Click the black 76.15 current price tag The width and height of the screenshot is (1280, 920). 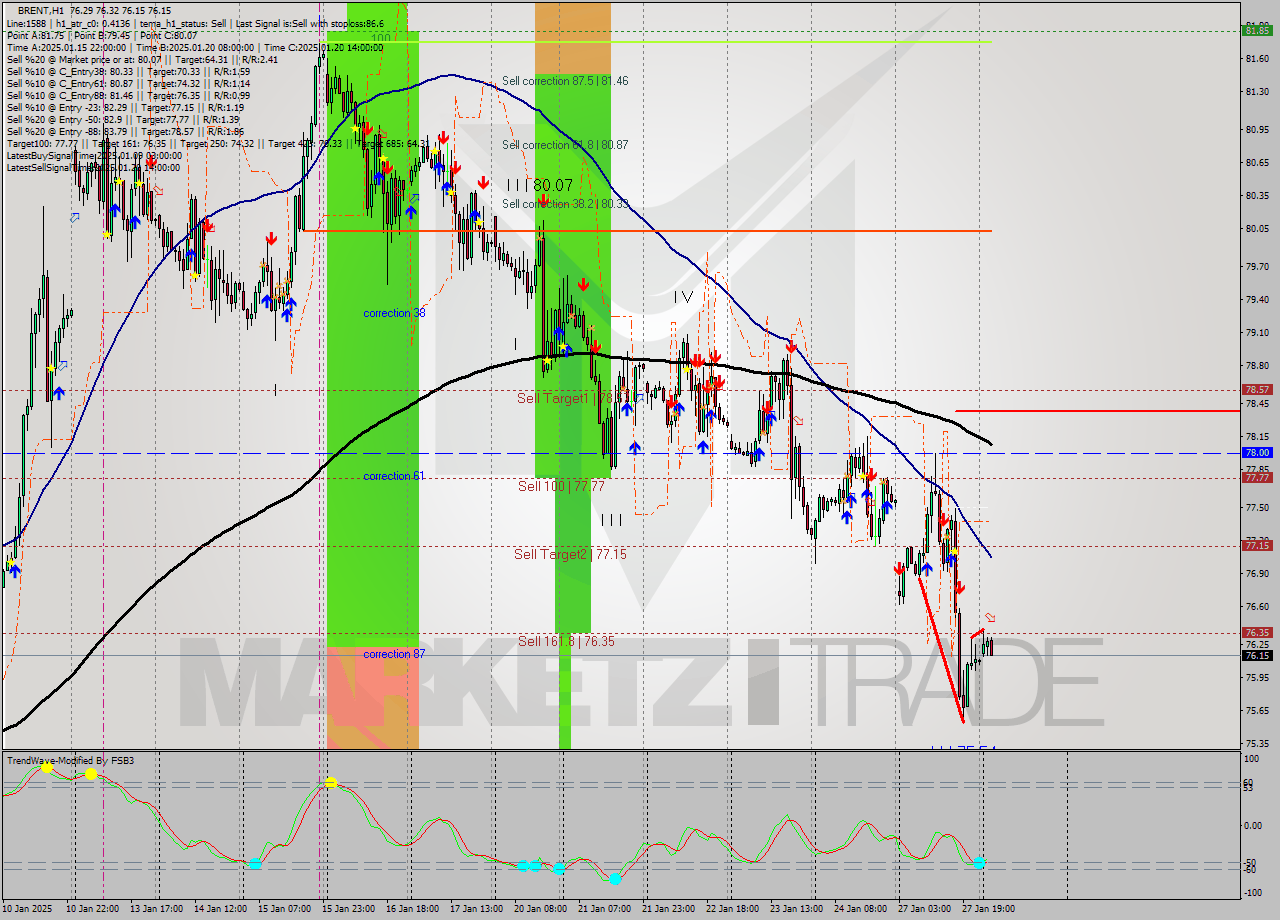[x=1257, y=656]
